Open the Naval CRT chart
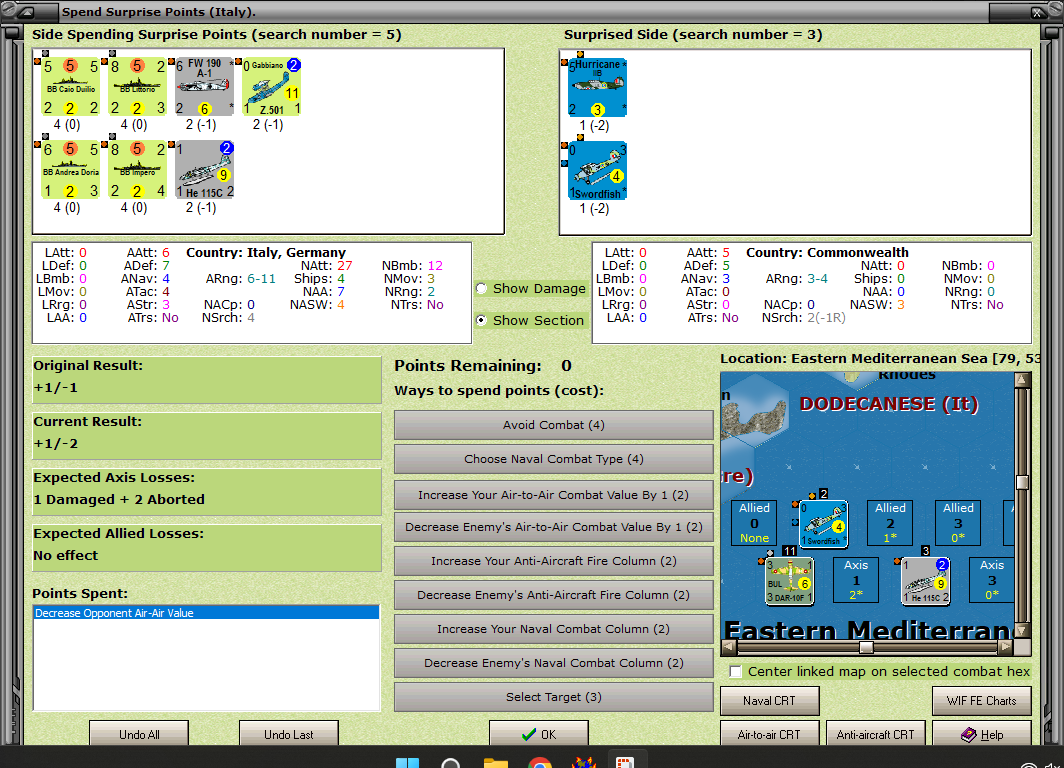Screen dimensions: 1064x768 (770, 700)
